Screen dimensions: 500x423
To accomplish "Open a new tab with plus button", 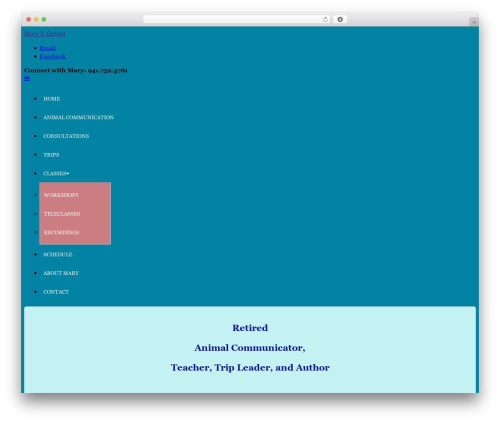I will click(x=474, y=22).
